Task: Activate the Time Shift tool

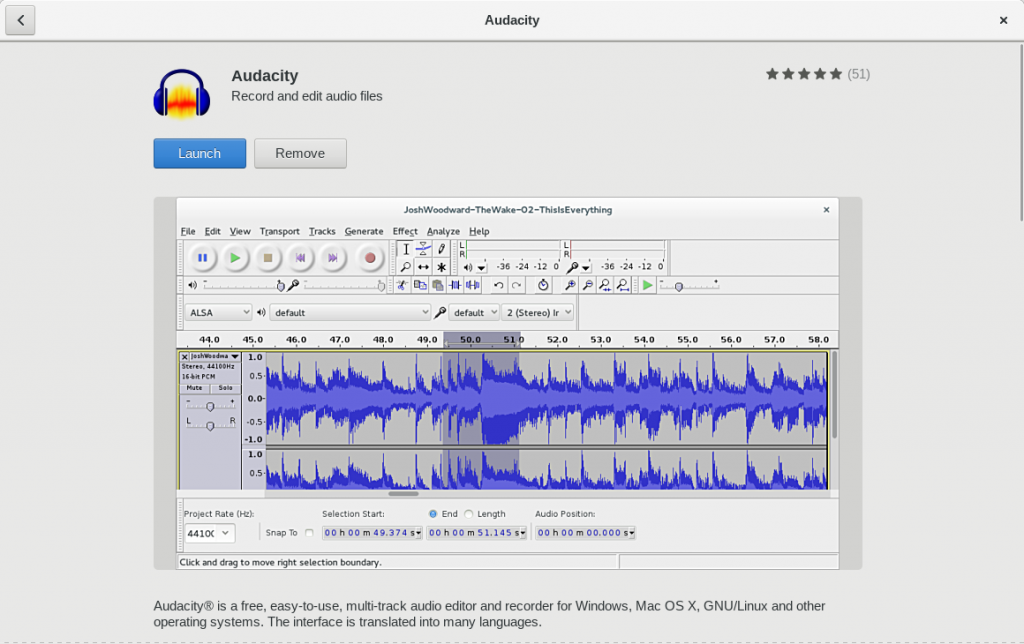Action: [x=424, y=267]
